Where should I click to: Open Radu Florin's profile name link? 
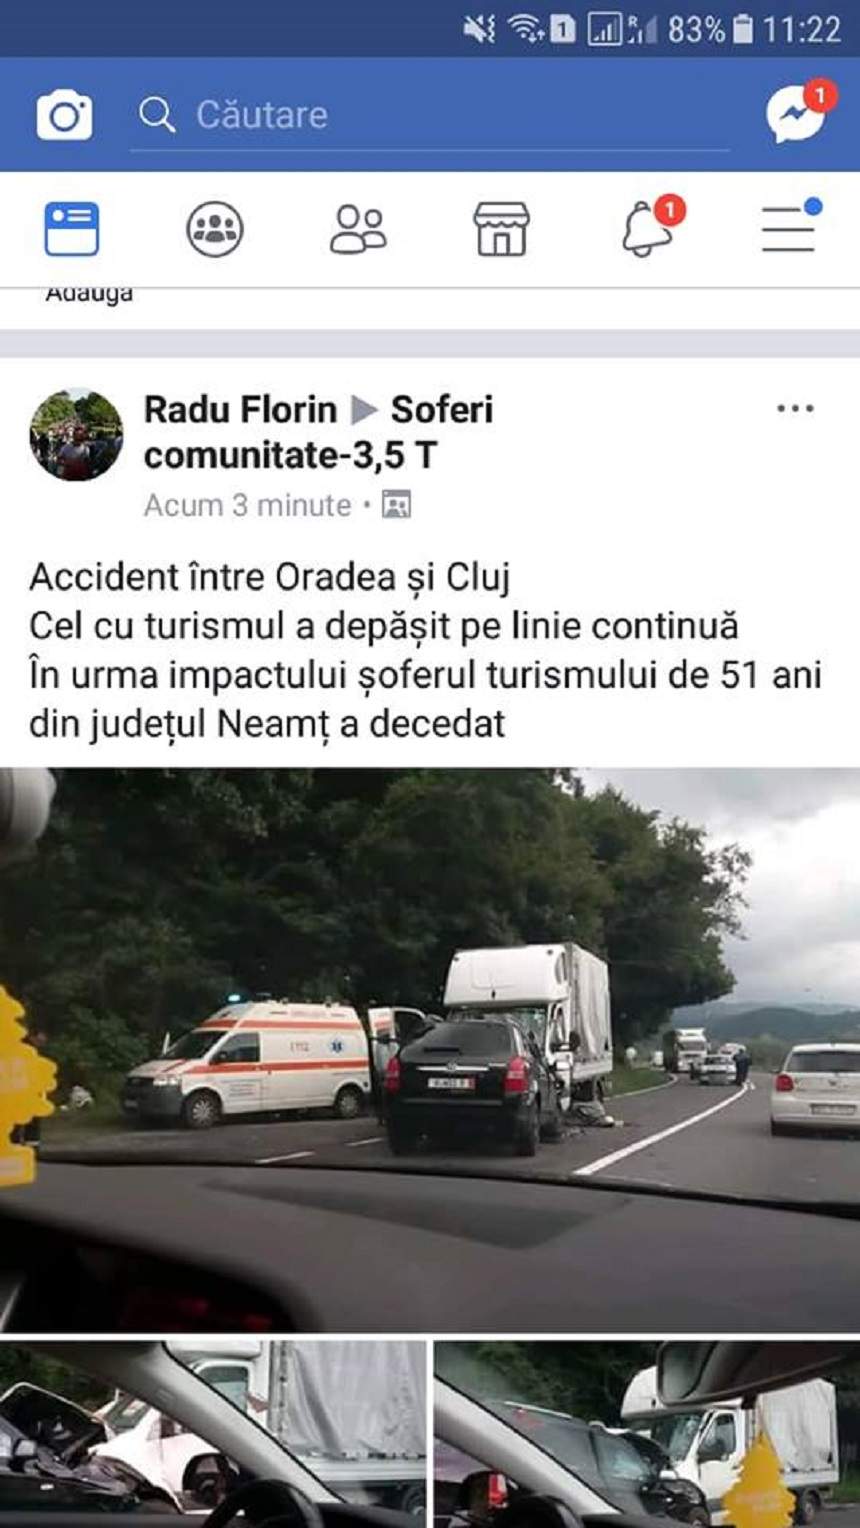click(x=240, y=410)
